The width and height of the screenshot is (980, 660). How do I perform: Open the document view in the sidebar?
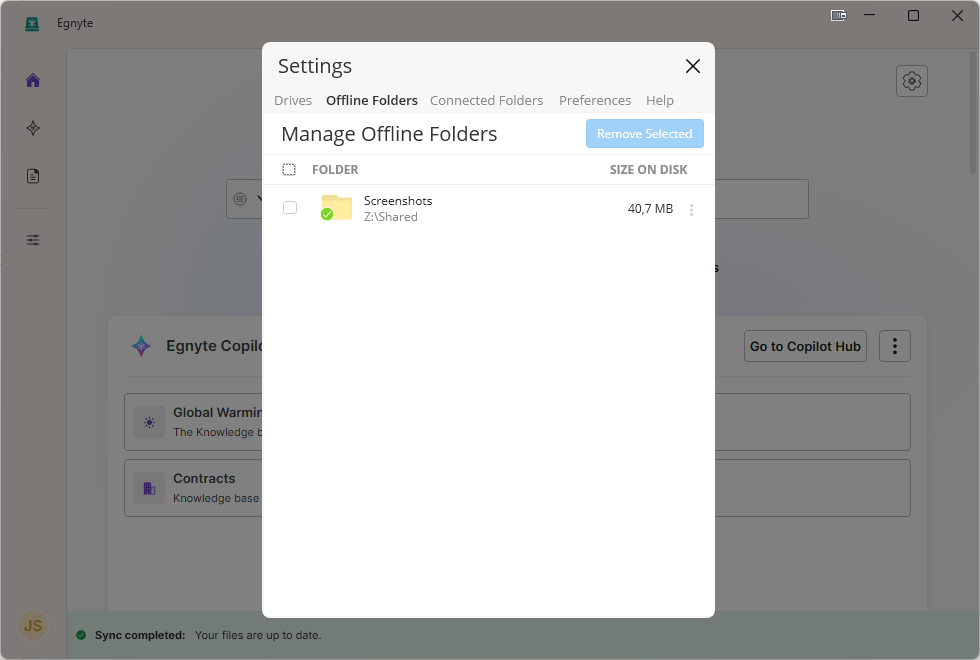tap(32, 175)
